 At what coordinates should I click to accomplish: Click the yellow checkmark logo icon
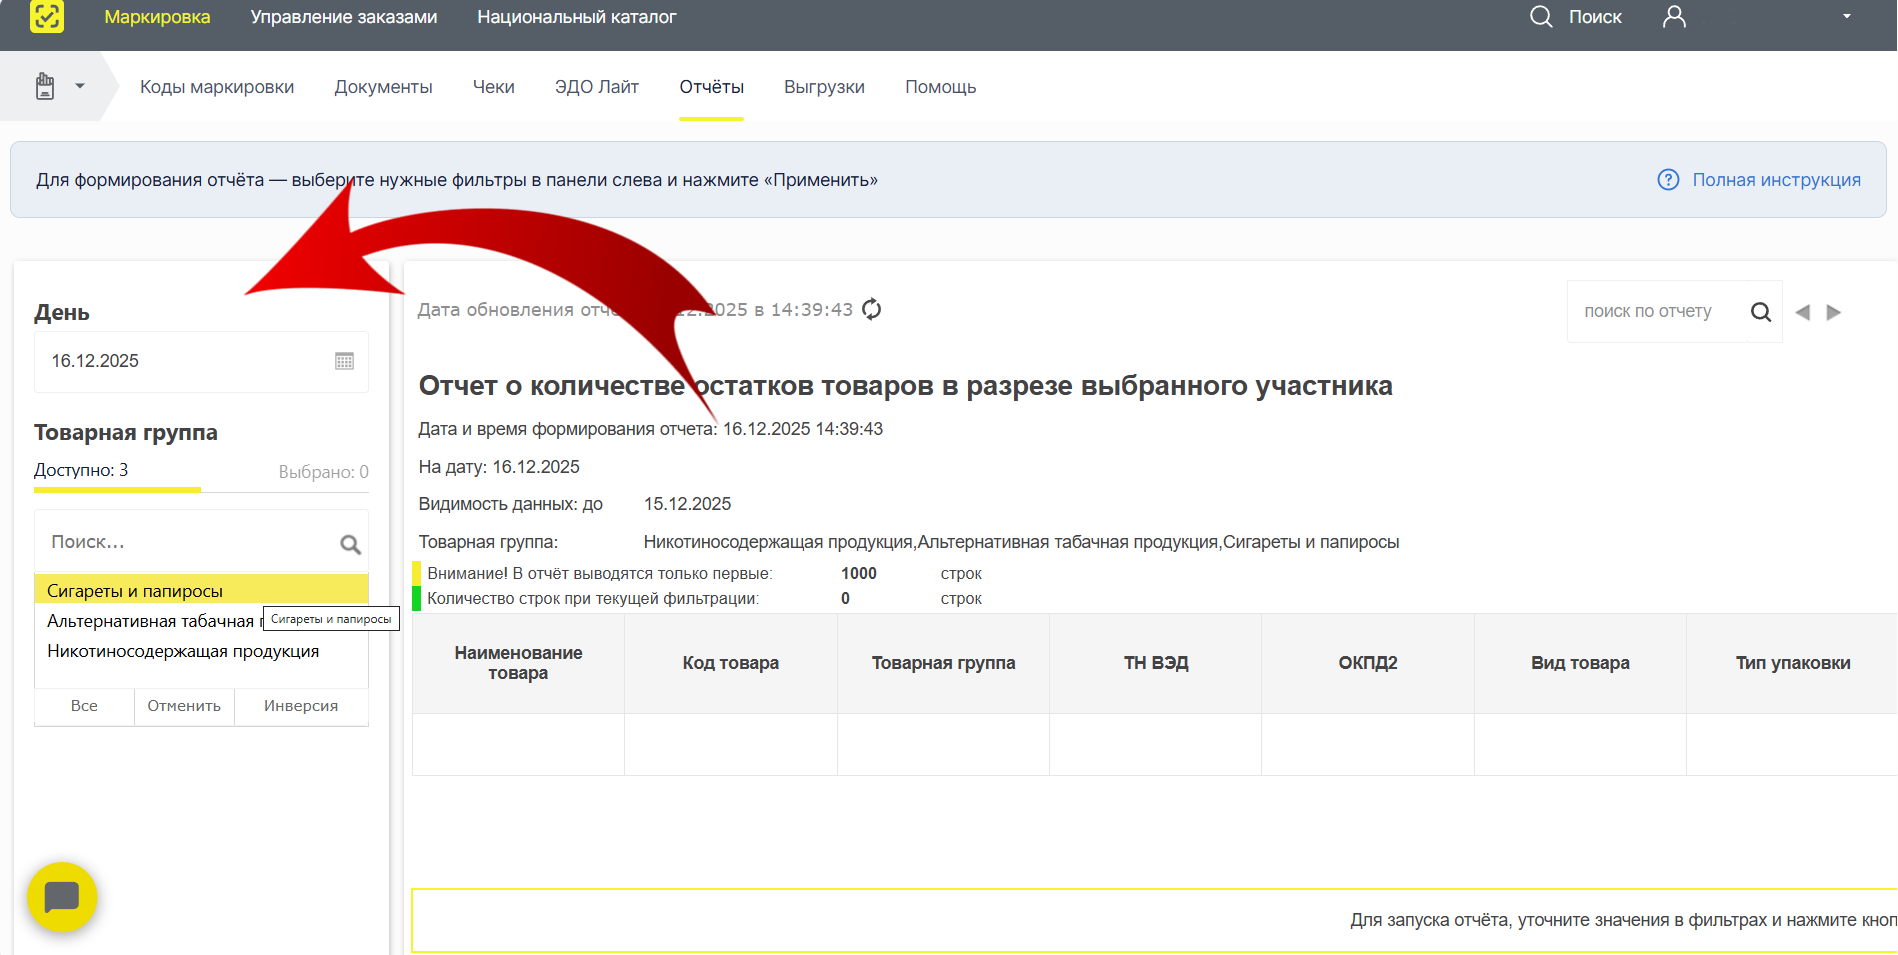(47, 16)
